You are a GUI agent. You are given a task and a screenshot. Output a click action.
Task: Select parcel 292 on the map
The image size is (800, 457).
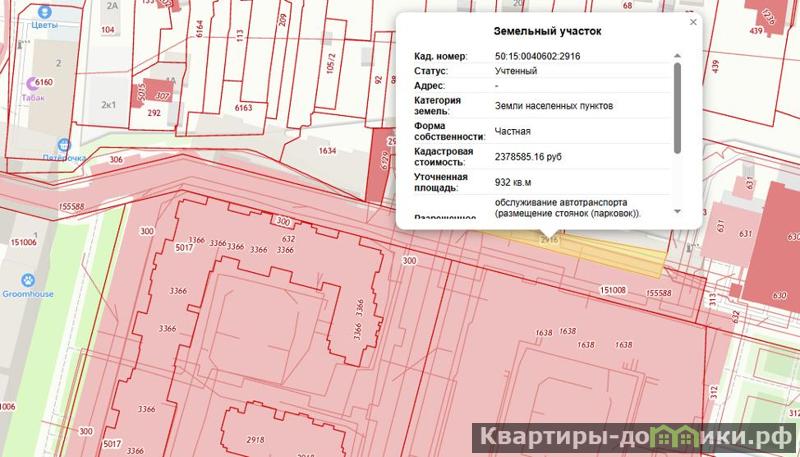click(154, 113)
